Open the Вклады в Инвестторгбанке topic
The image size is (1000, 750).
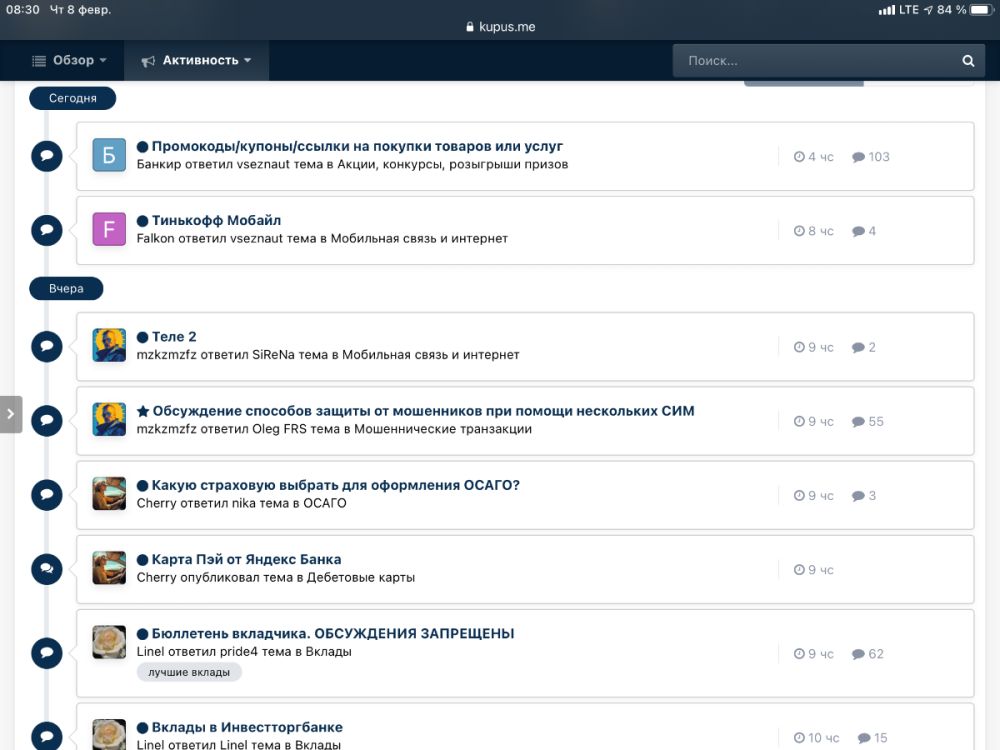[247, 727]
